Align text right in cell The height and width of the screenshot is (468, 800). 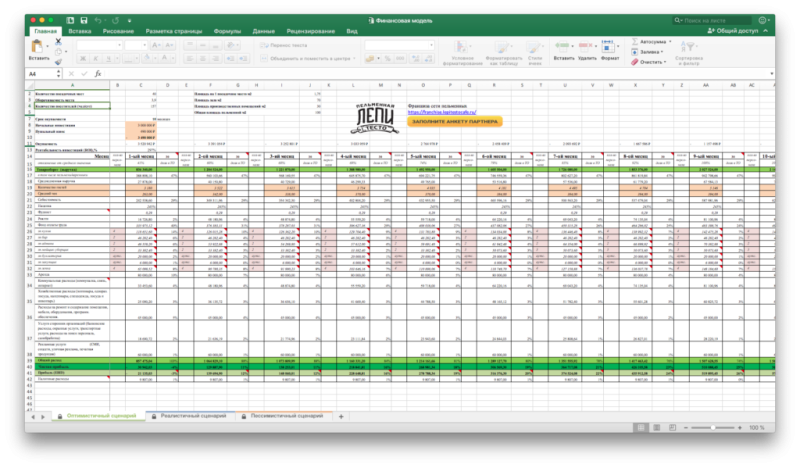point(215,59)
